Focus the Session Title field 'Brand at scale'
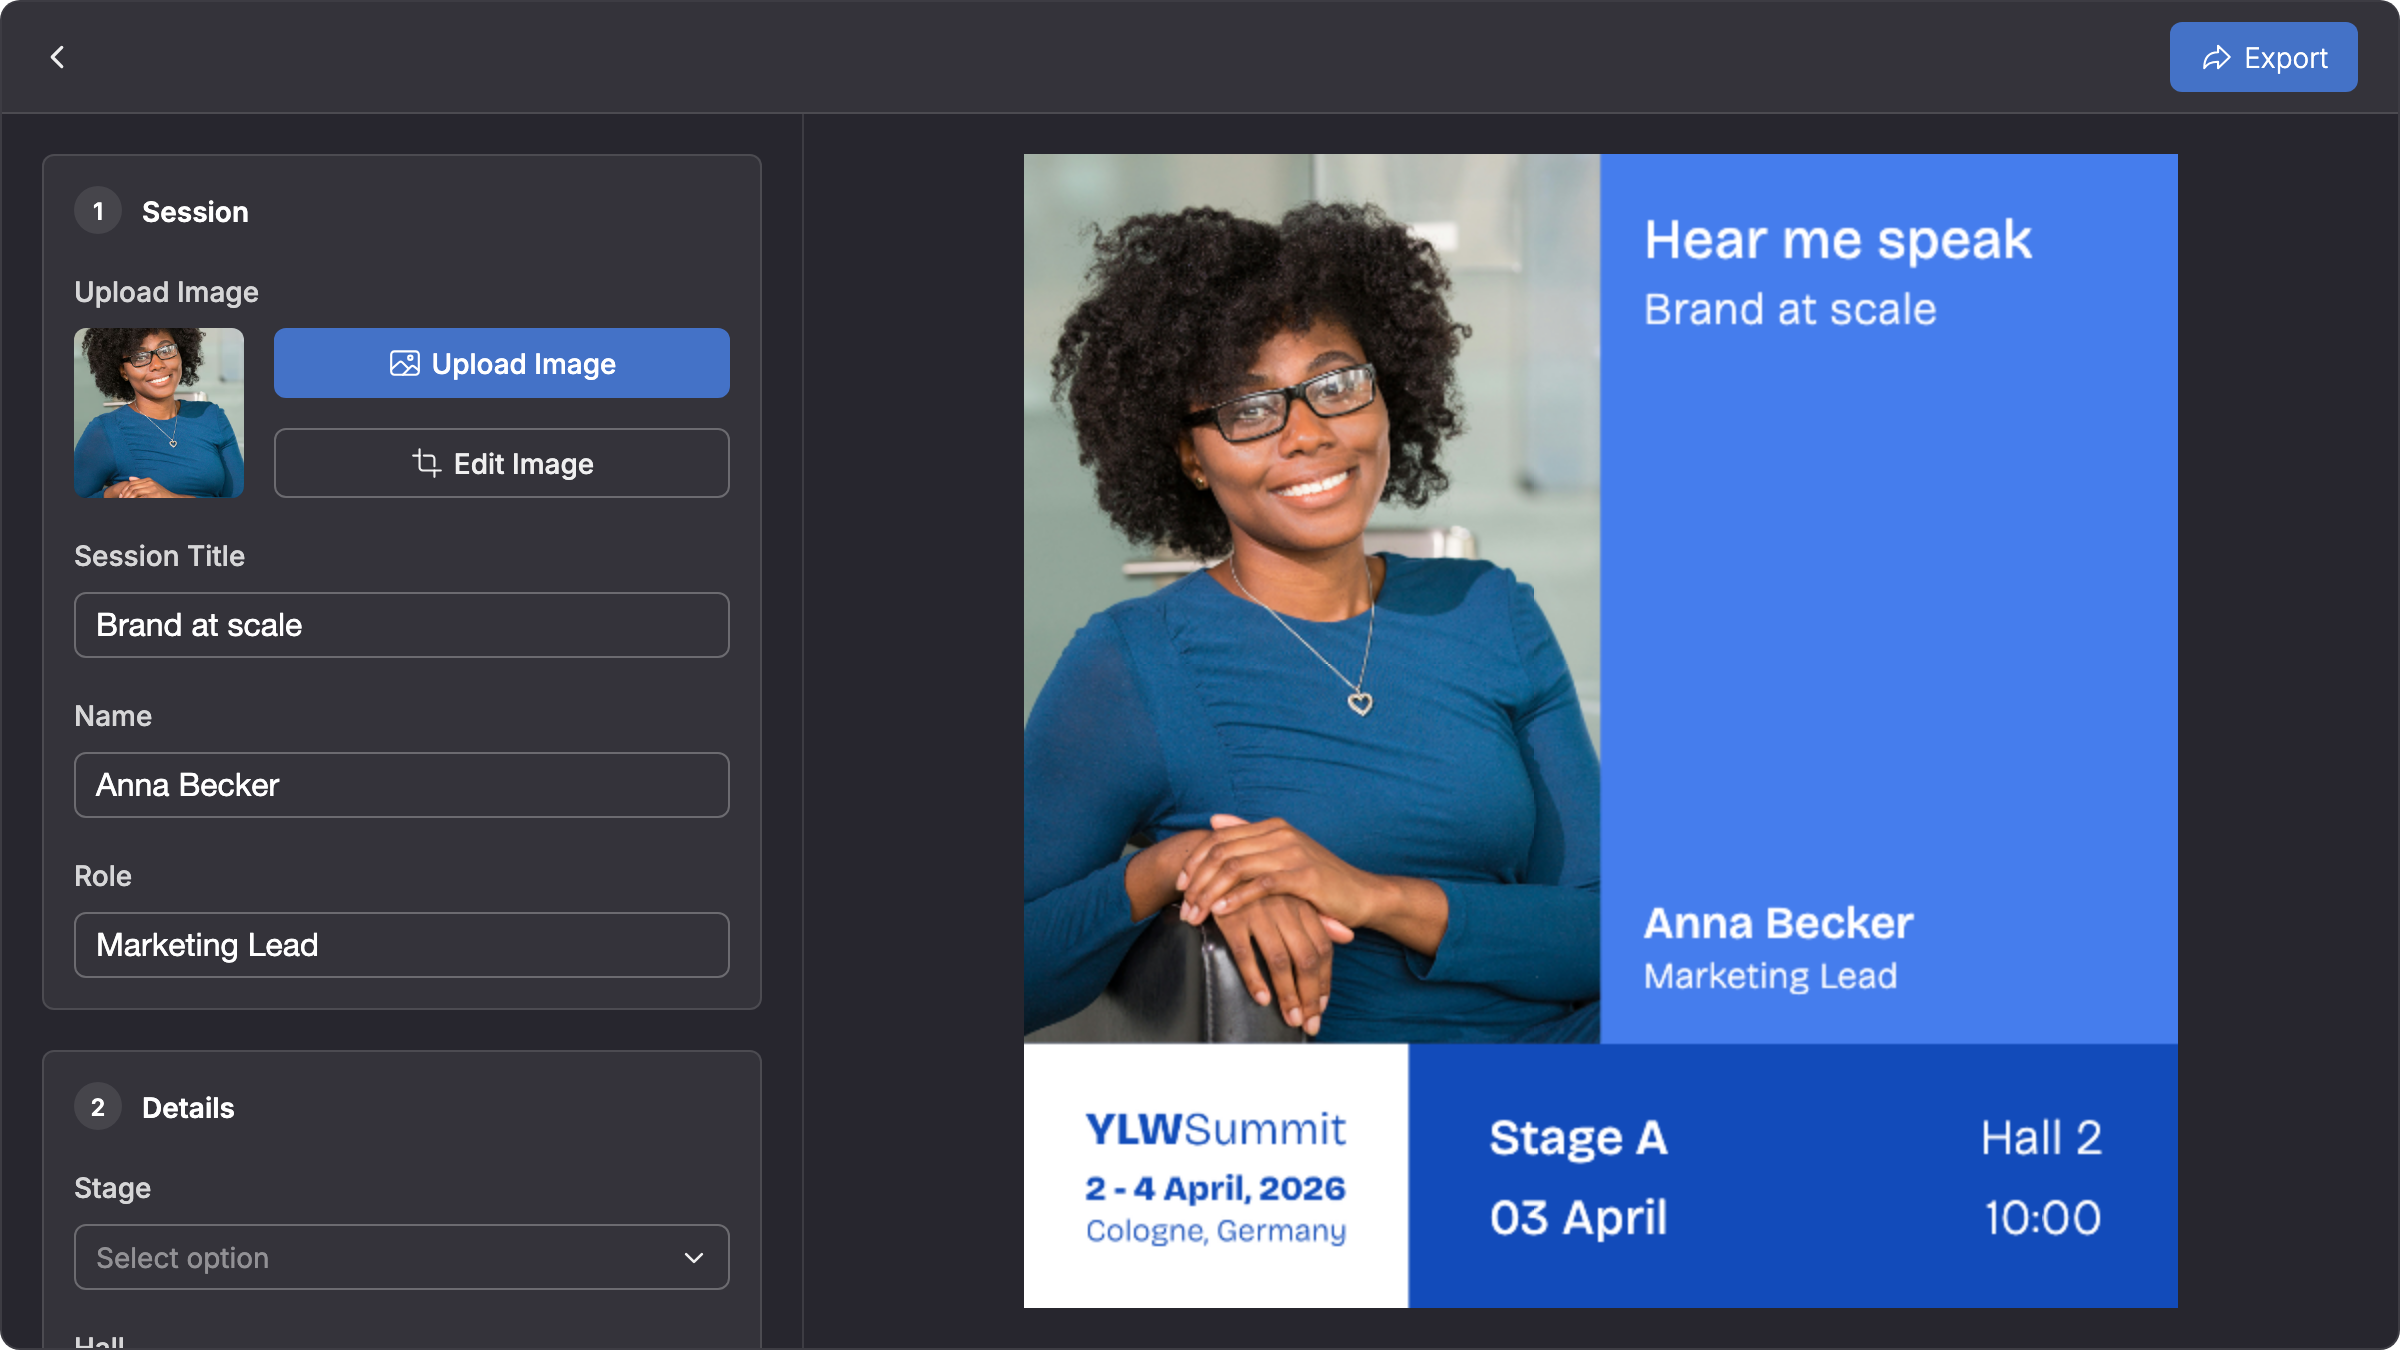This screenshot has width=2400, height=1350. [x=402, y=625]
